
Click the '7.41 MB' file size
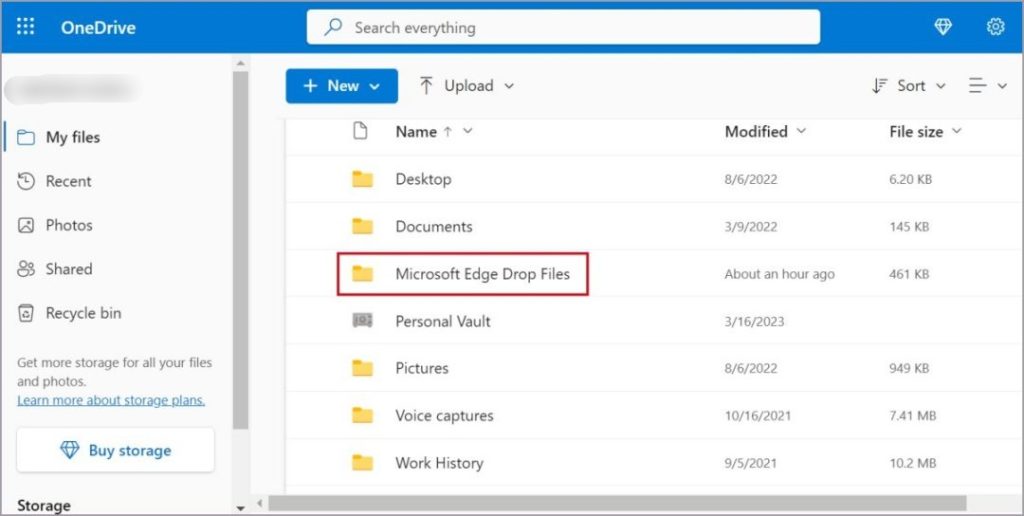tap(912, 415)
